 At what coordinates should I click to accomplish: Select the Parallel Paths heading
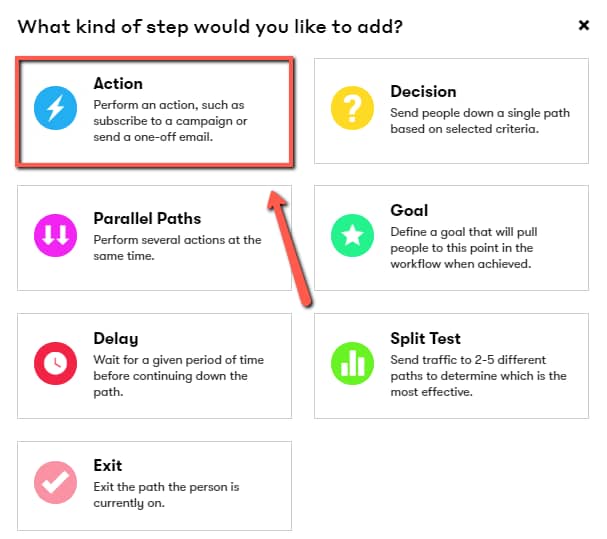click(147, 218)
